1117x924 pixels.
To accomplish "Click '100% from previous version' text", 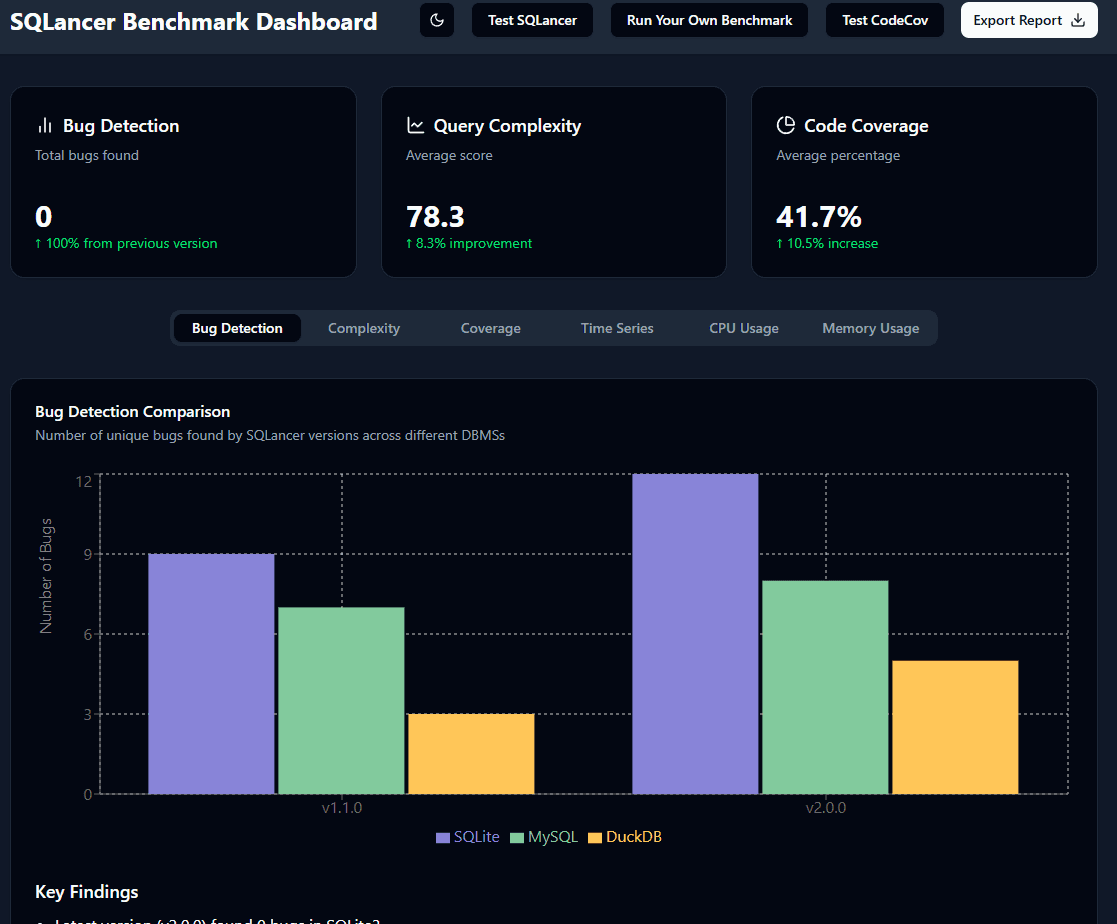I will tap(132, 244).
